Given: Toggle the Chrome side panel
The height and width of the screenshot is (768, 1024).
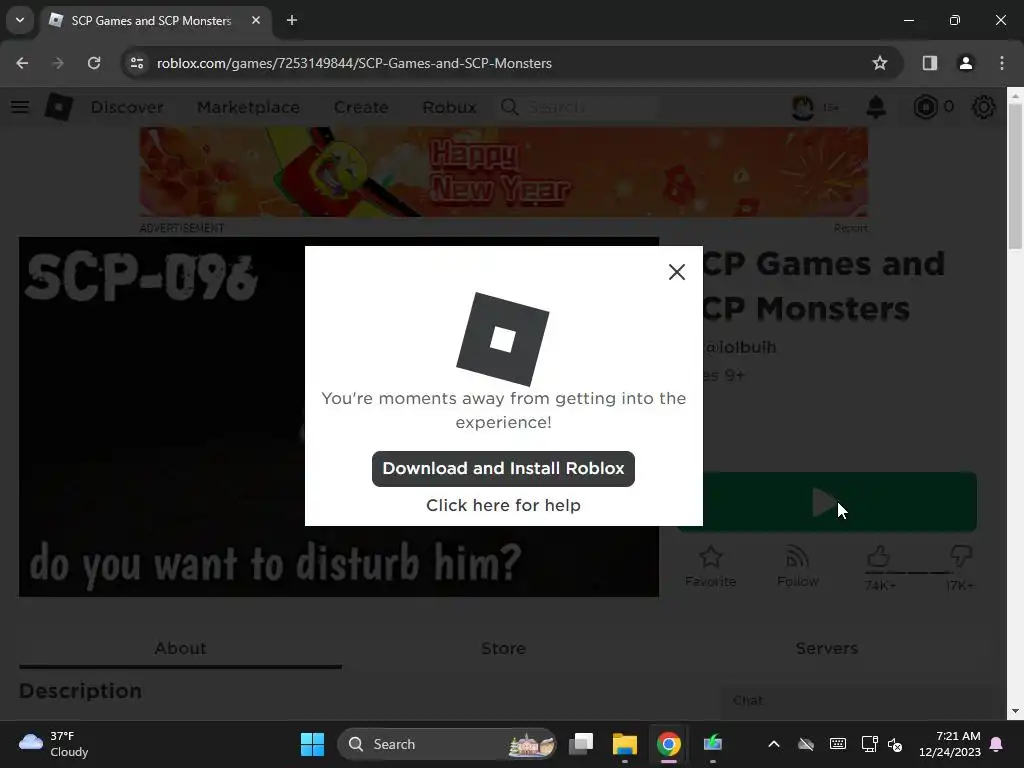Looking at the screenshot, I should 930,63.
